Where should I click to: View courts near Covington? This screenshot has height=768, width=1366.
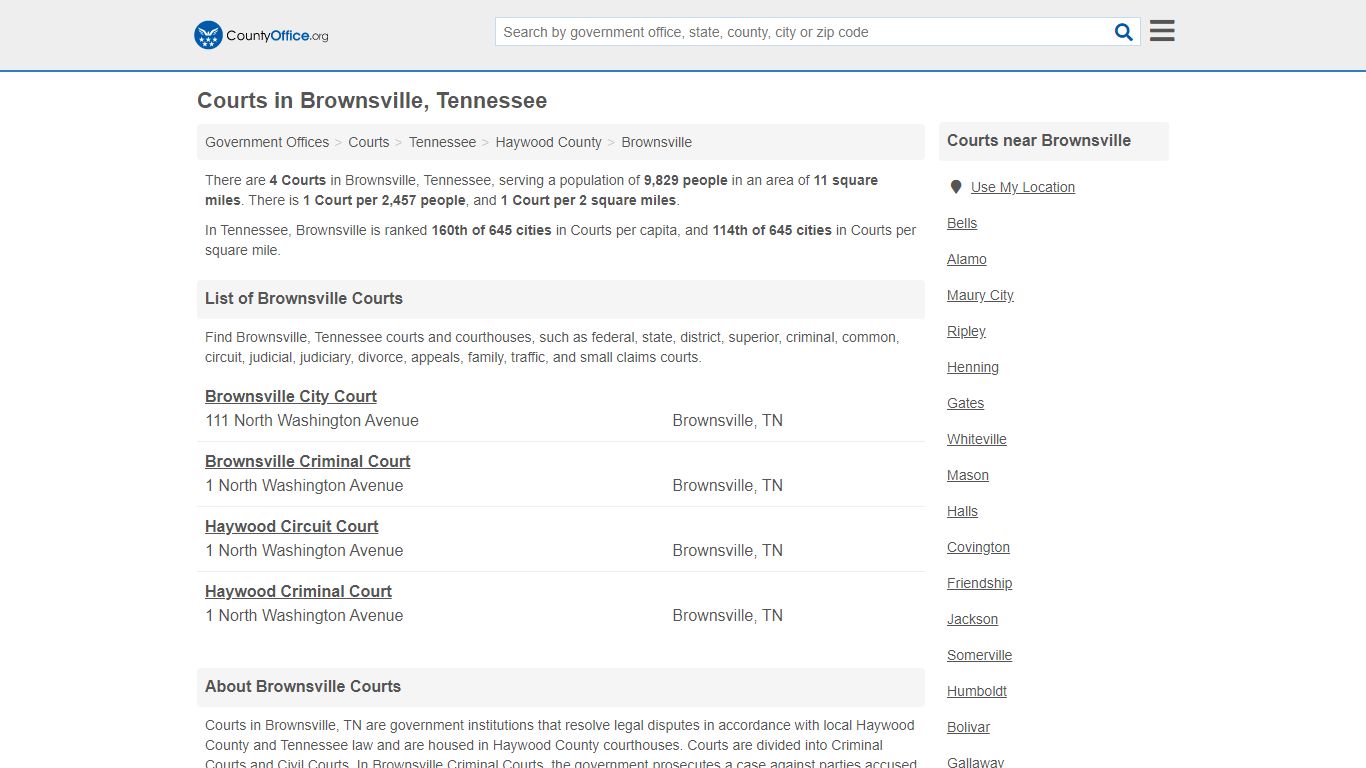pos(978,547)
